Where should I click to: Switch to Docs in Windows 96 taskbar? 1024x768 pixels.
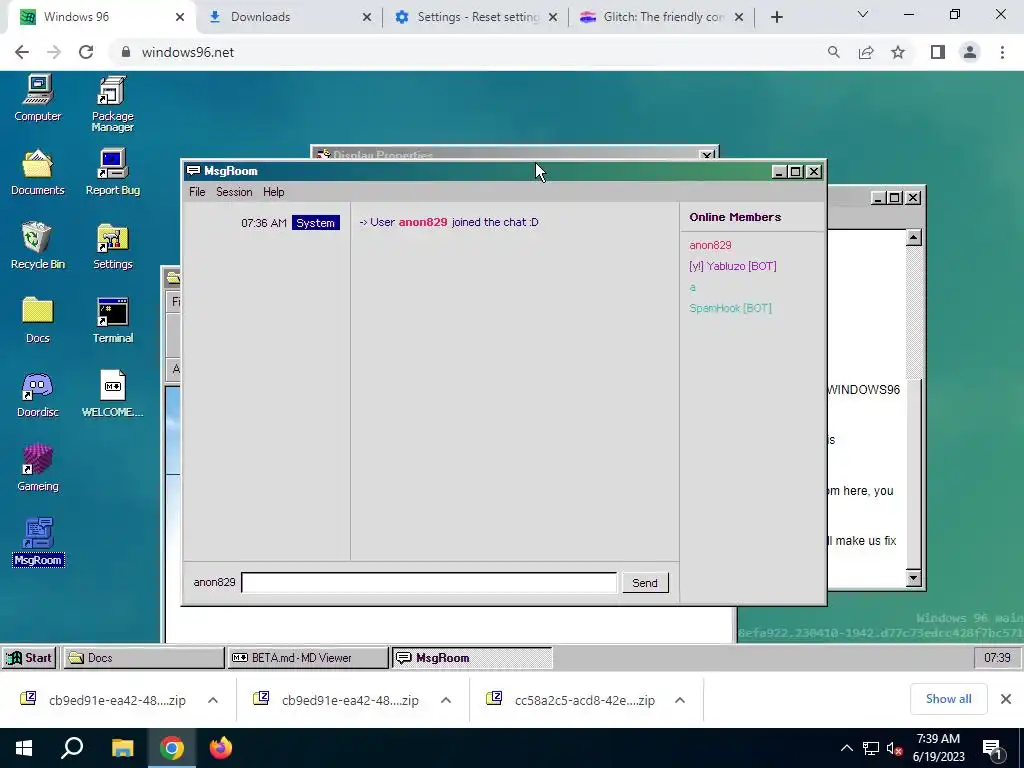[143, 658]
